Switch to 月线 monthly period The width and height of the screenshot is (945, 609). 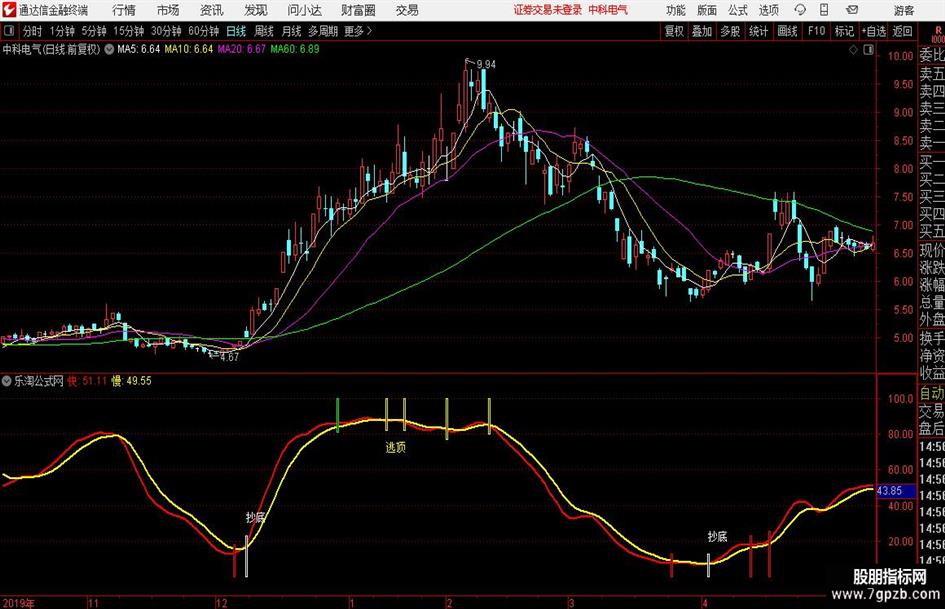(x=292, y=31)
